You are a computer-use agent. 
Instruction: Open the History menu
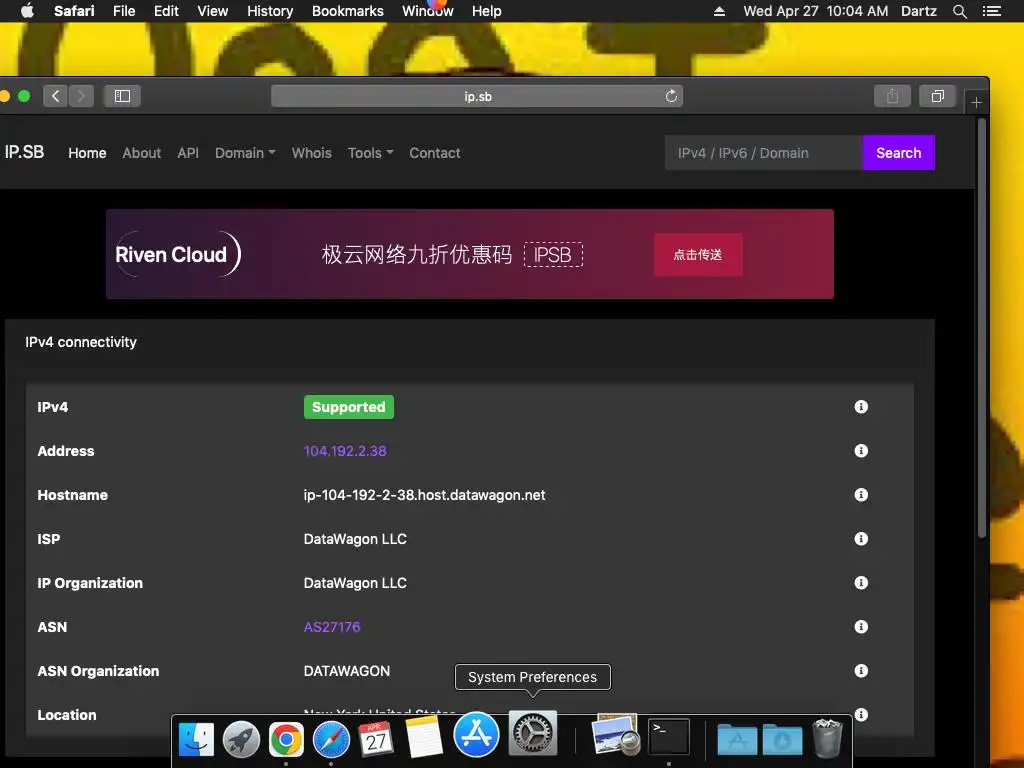point(270,11)
